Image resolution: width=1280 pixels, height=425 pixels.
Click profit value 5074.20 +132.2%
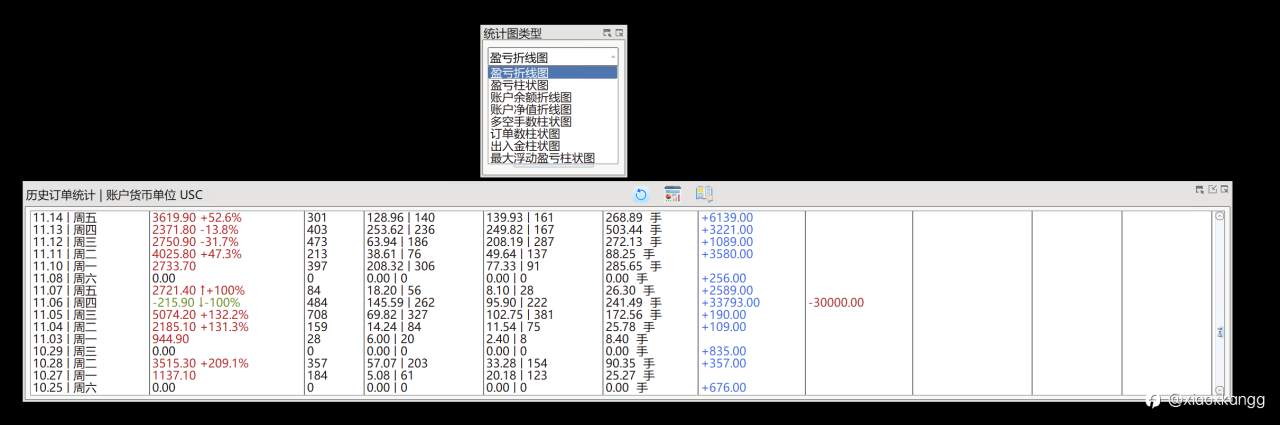coord(200,314)
